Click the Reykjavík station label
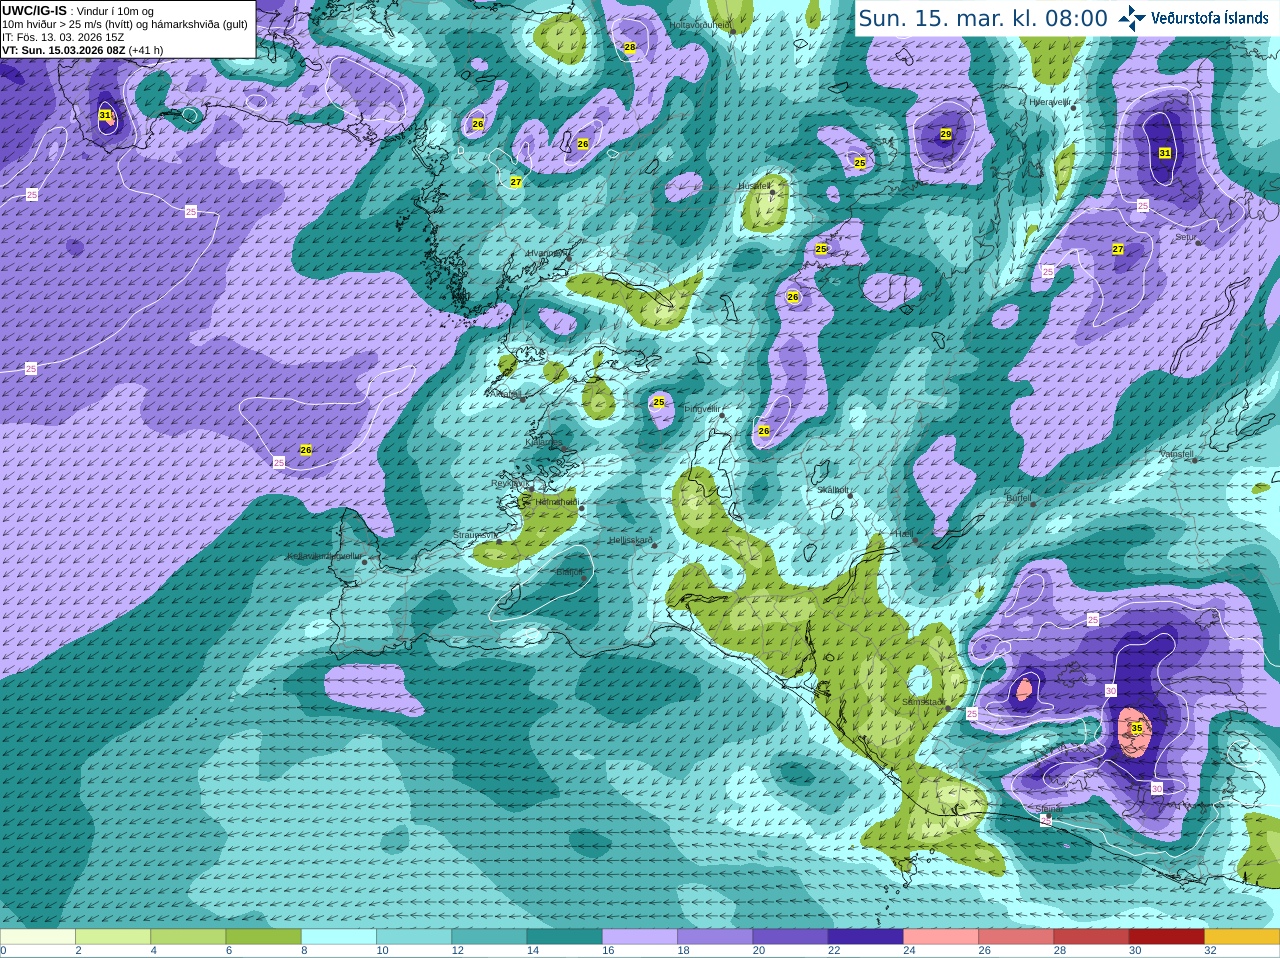The width and height of the screenshot is (1280, 958). (508, 483)
